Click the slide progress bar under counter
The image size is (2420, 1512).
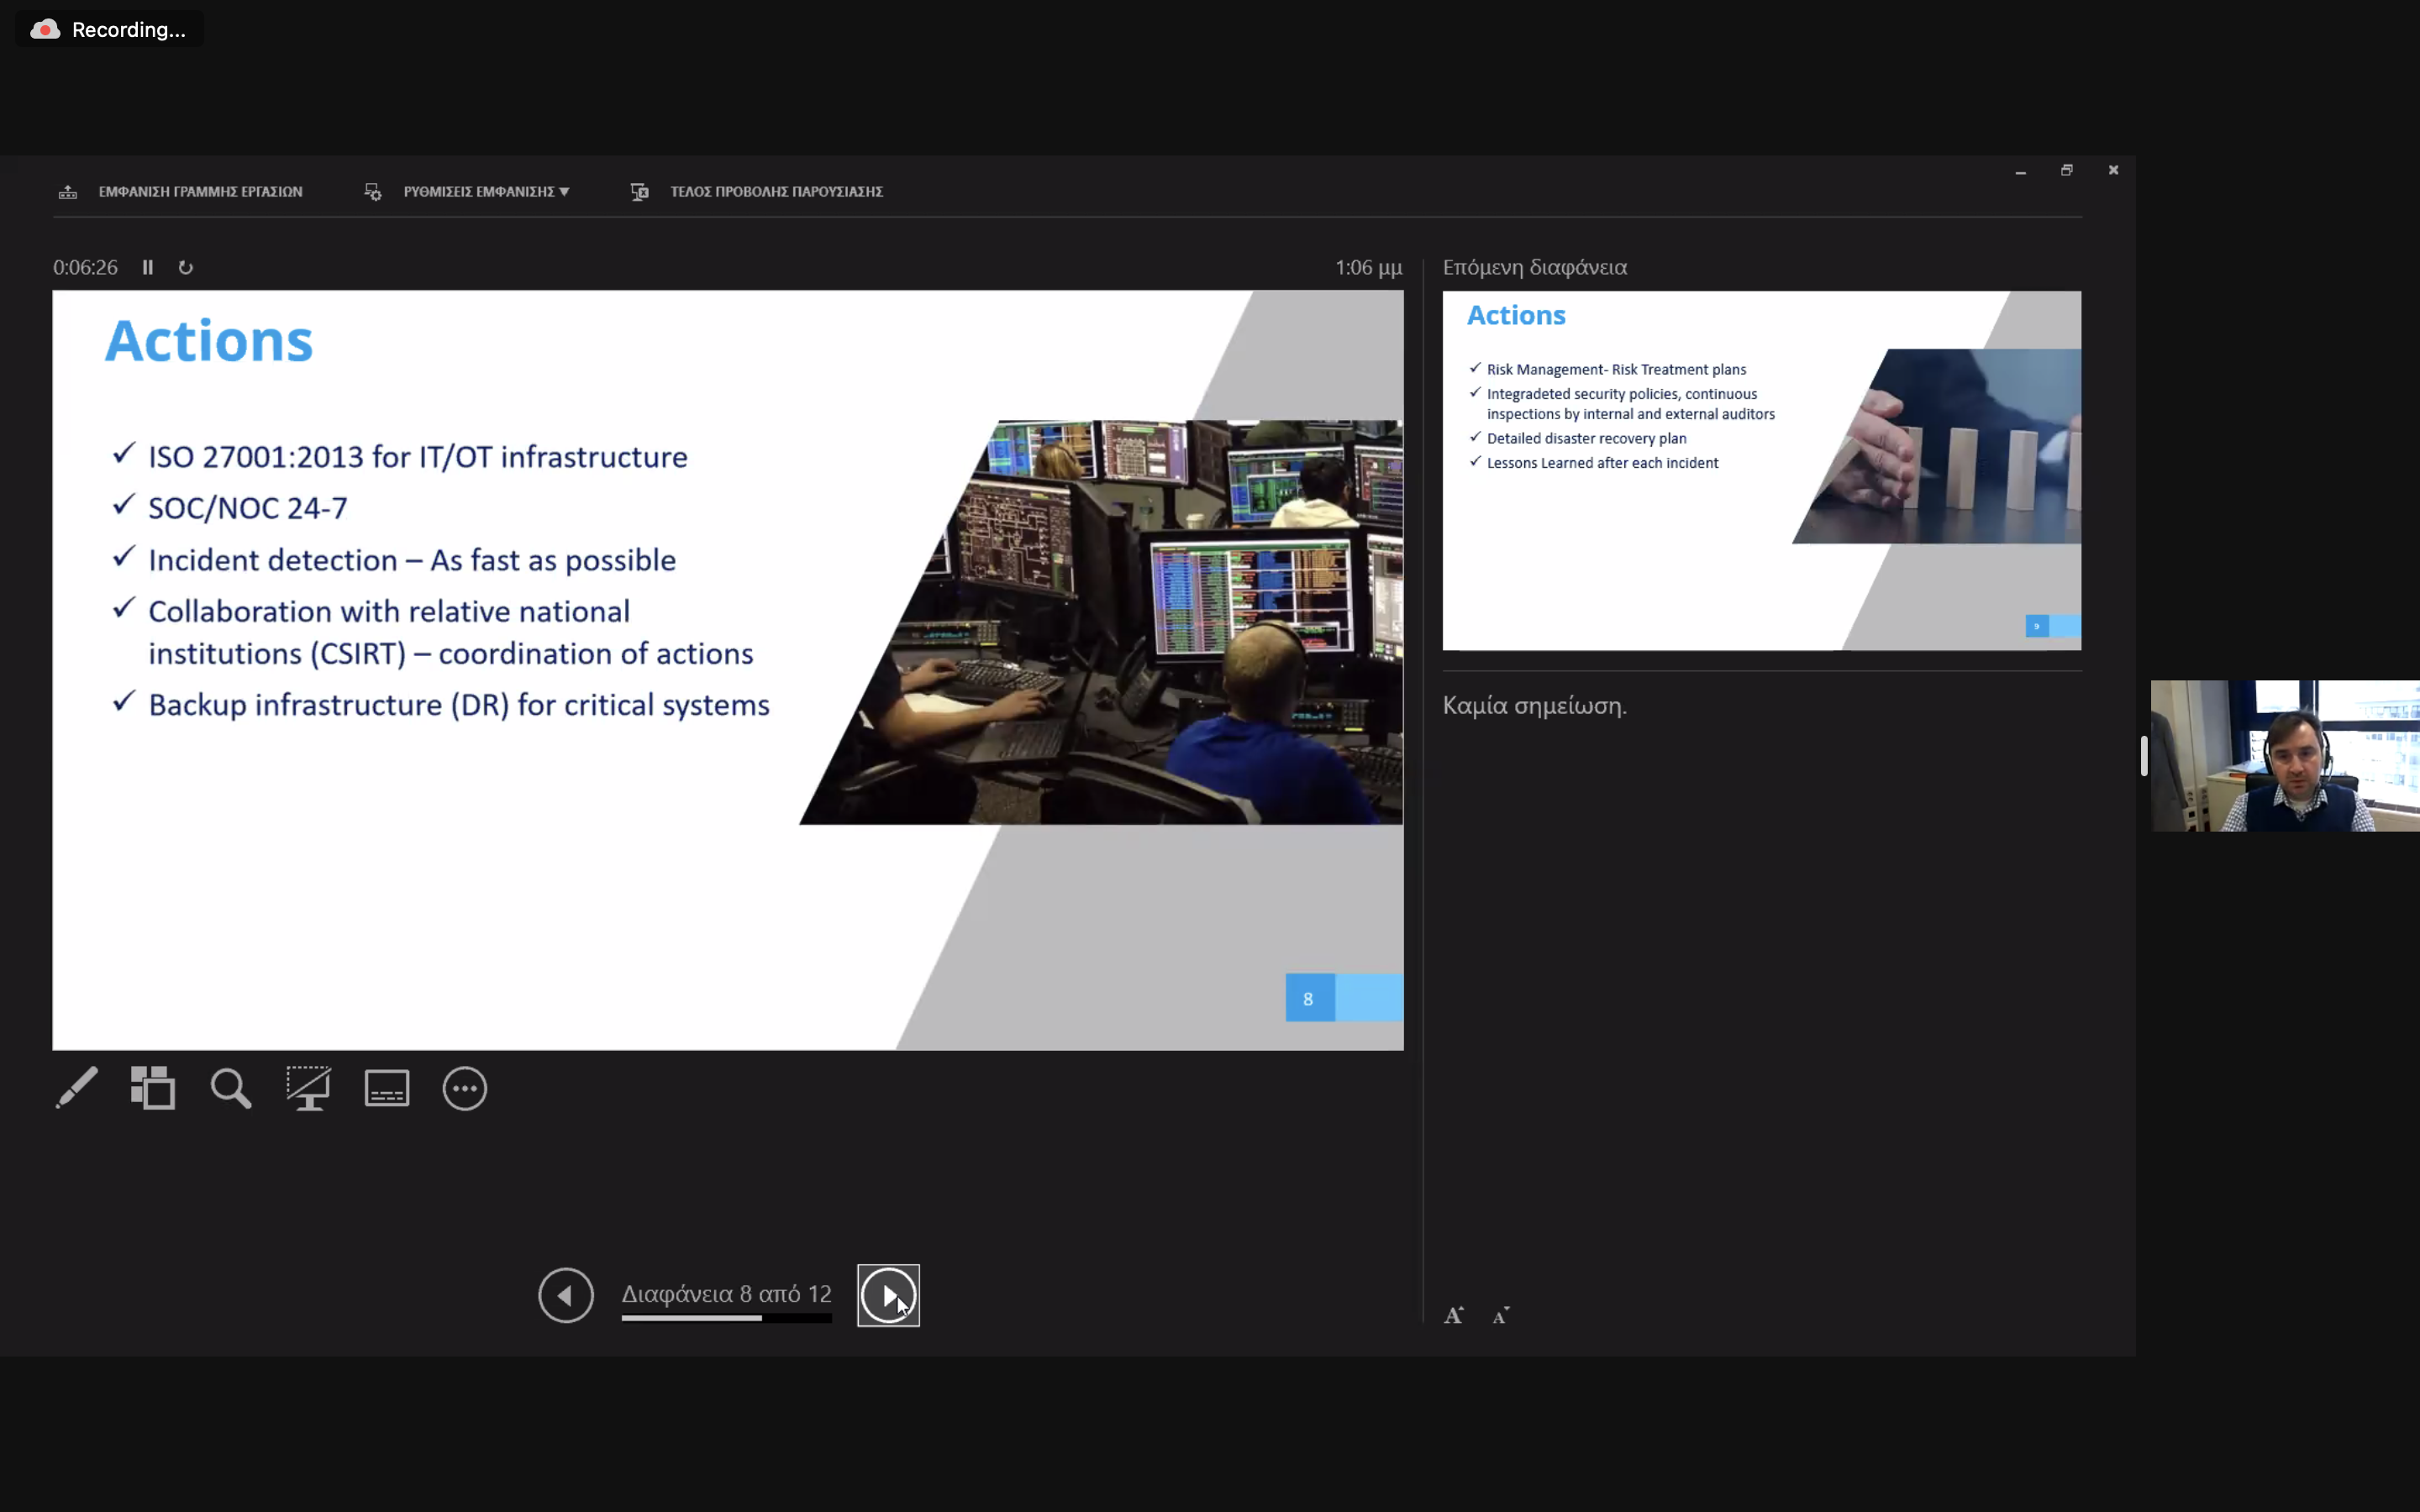[x=726, y=1318]
